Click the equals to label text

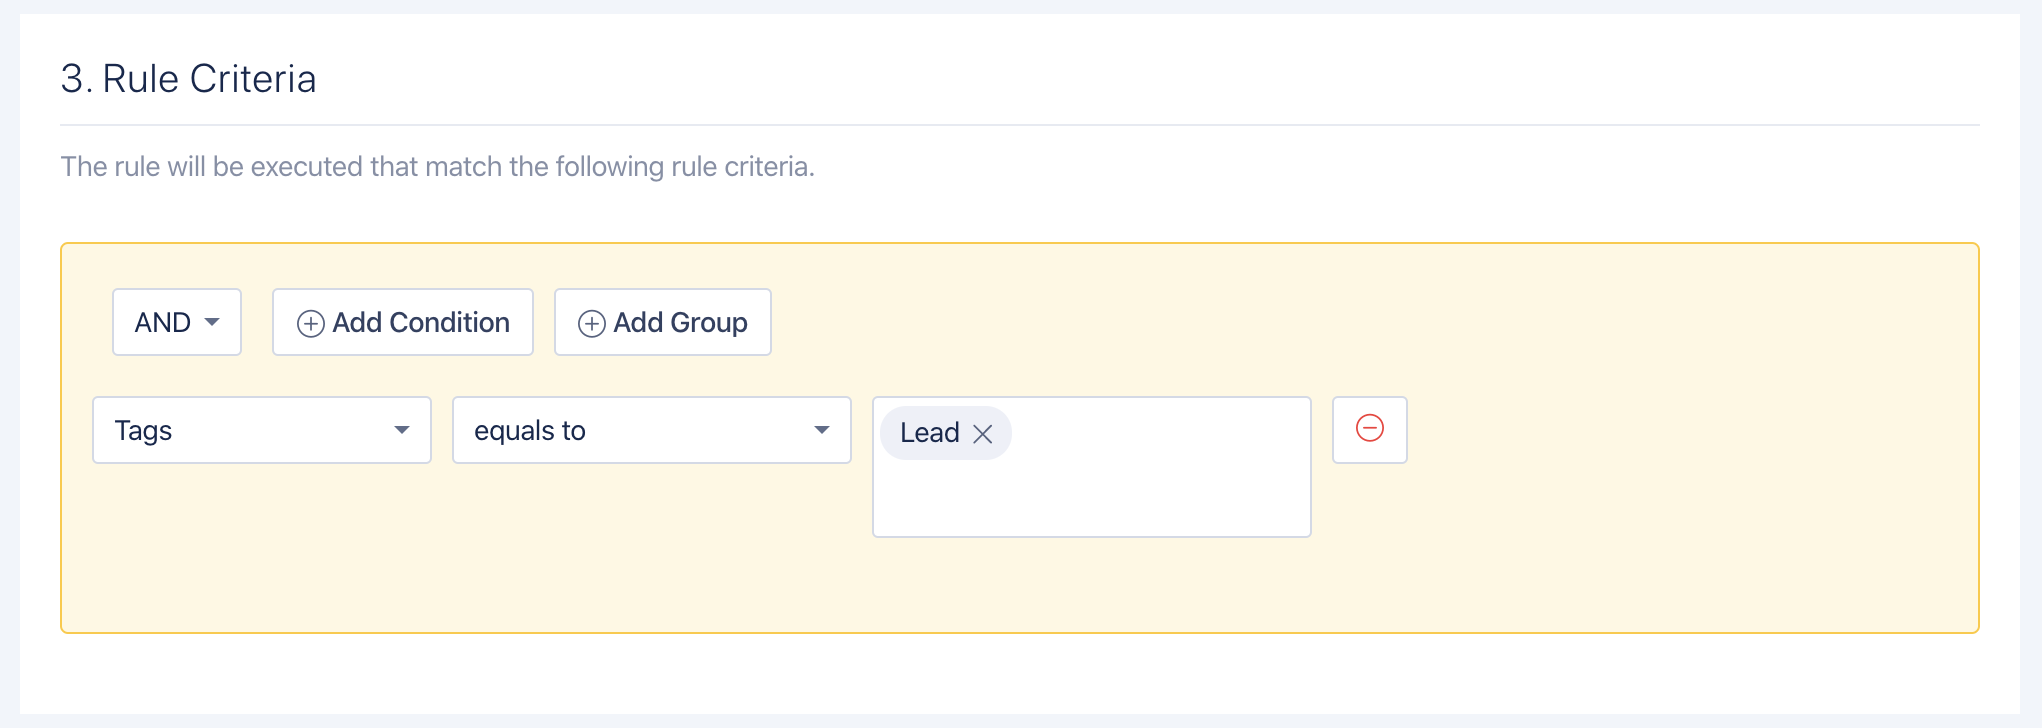(530, 431)
